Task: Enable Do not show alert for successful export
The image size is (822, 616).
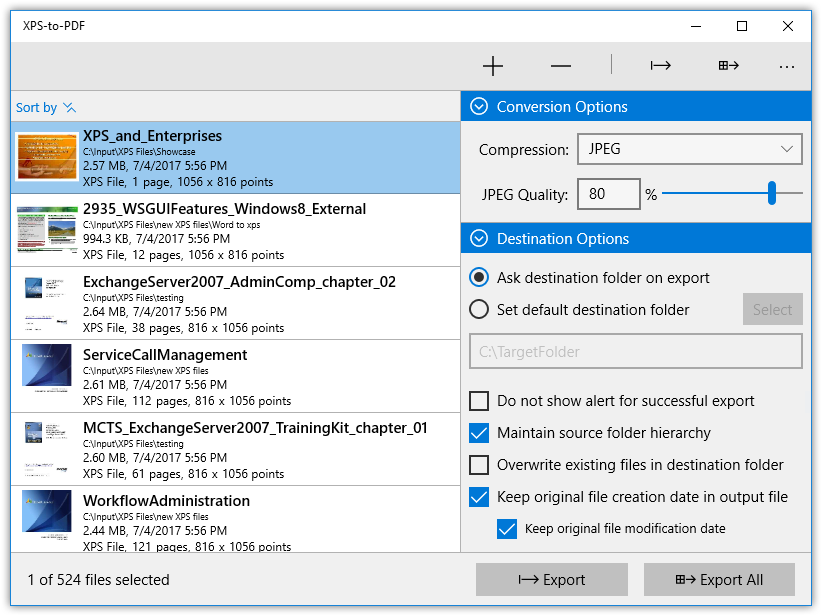Action: [479, 401]
